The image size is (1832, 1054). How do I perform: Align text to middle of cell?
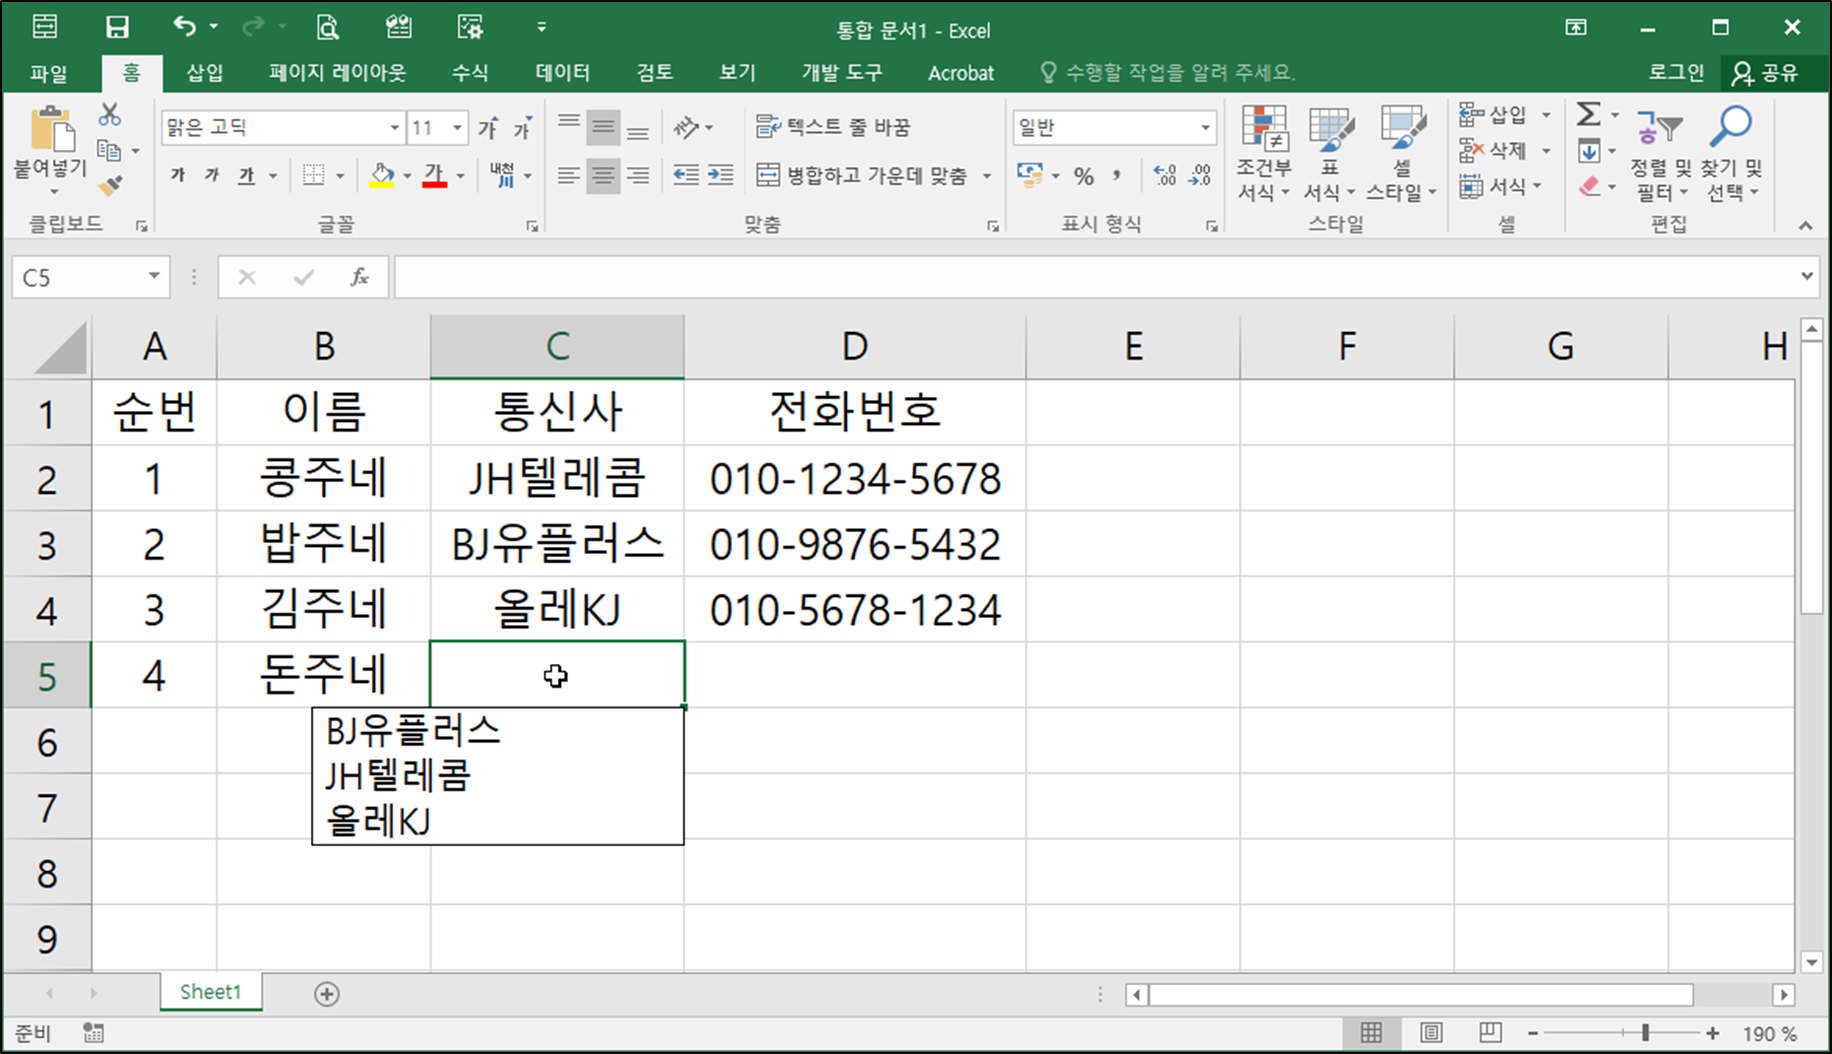[603, 128]
